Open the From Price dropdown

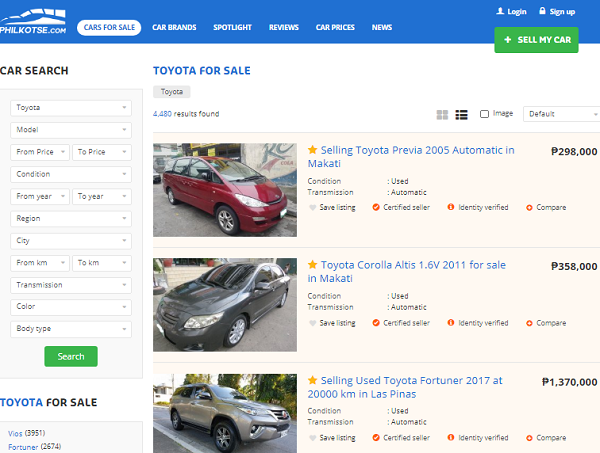click(40, 152)
